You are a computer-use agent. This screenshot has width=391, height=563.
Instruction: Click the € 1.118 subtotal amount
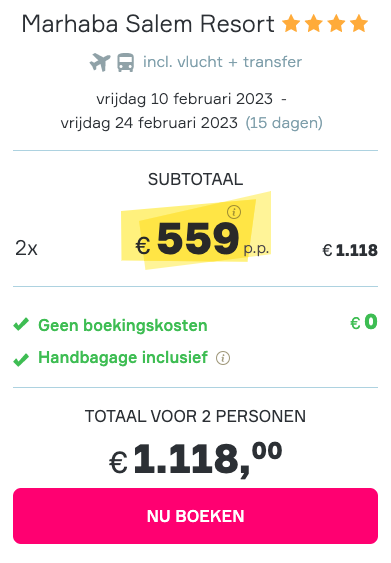tap(350, 250)
